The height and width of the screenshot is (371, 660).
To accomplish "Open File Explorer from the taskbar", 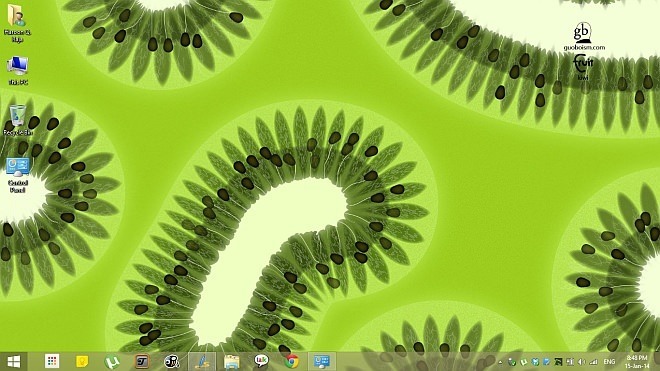I will coord(232,361).
